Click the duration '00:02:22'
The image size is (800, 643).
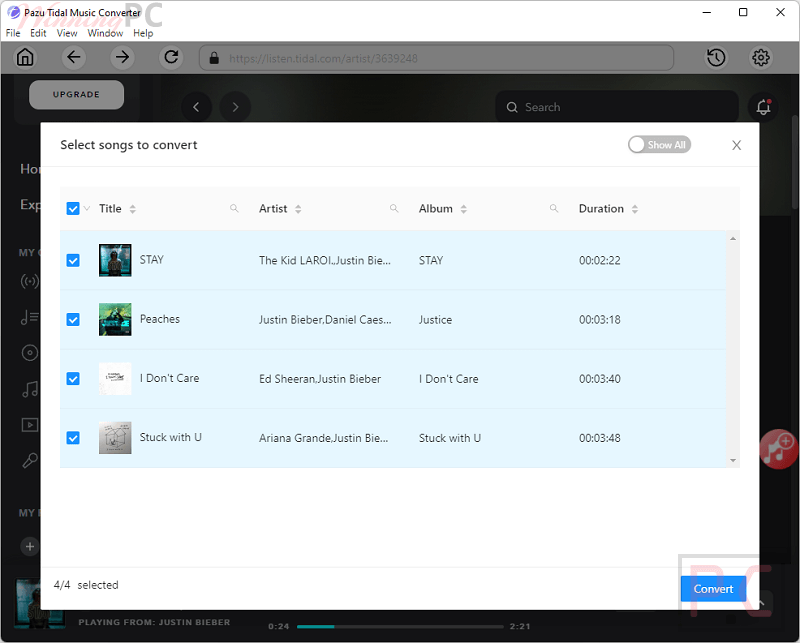pyautogui.click(x=599, y=261)
